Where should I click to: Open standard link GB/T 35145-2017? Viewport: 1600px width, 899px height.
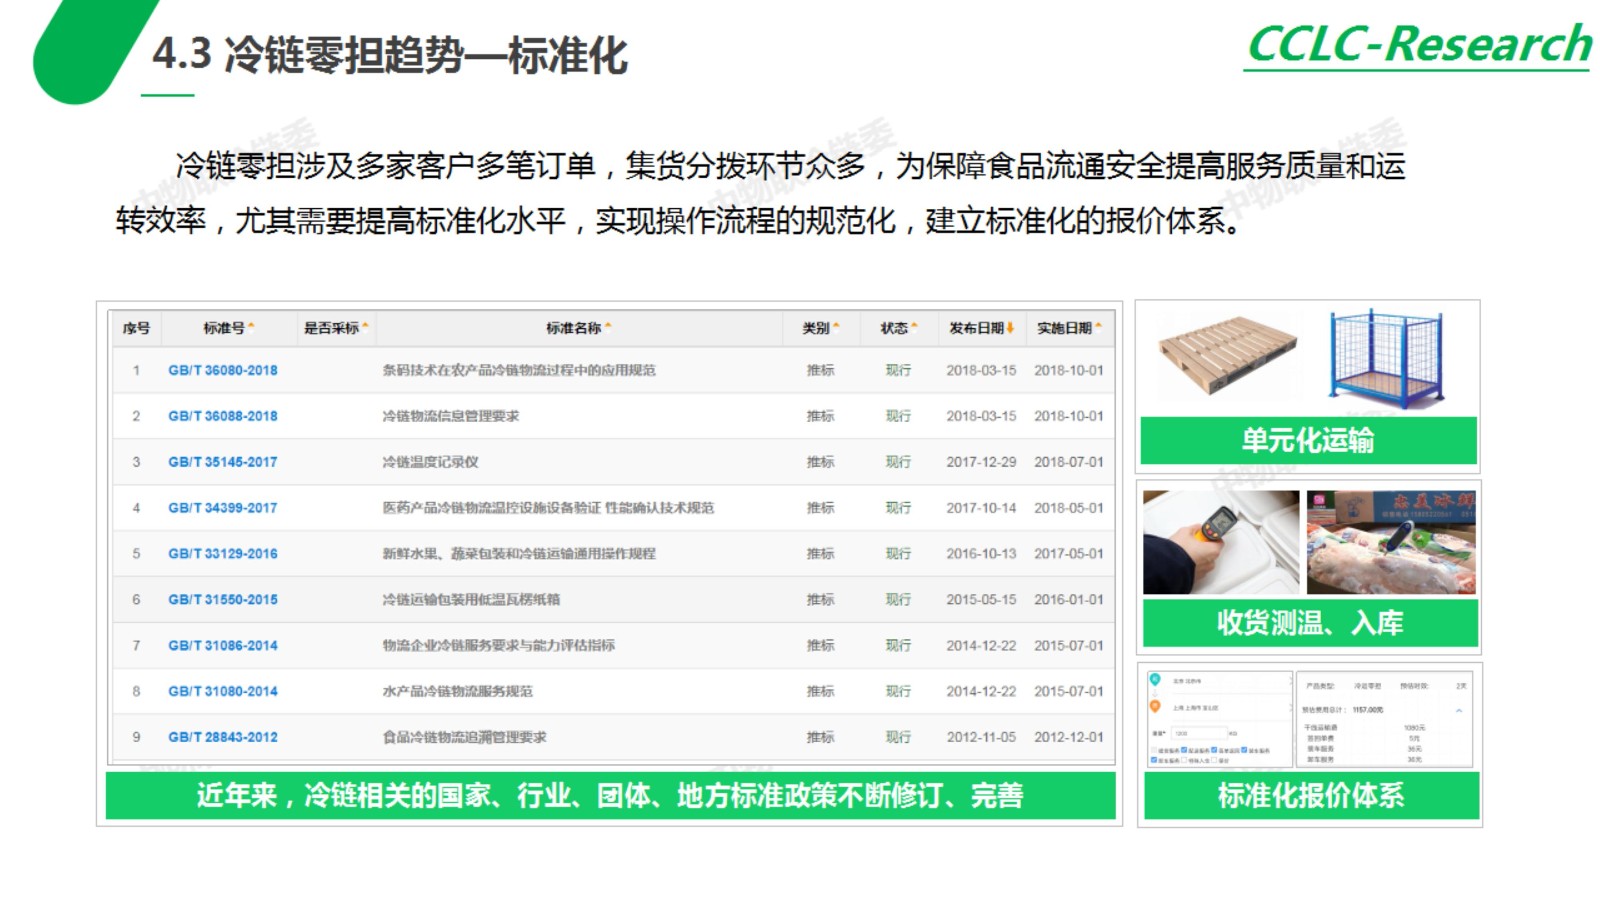click(222, 462)
